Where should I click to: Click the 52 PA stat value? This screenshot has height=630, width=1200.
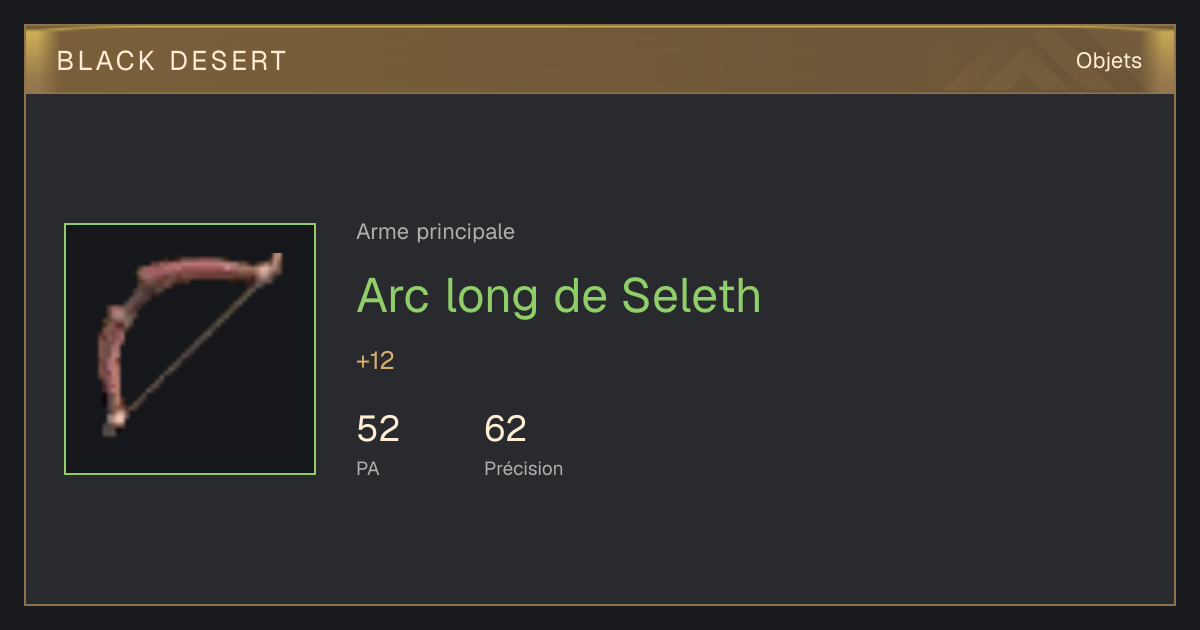tap(378, 429)
